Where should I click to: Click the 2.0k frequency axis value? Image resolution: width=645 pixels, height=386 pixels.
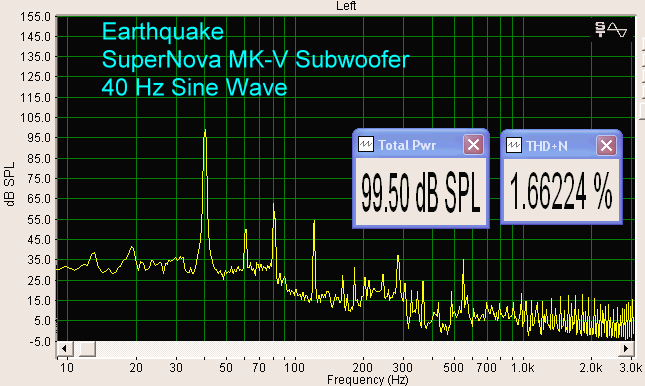pyautogui.click(x=591, y=367)
